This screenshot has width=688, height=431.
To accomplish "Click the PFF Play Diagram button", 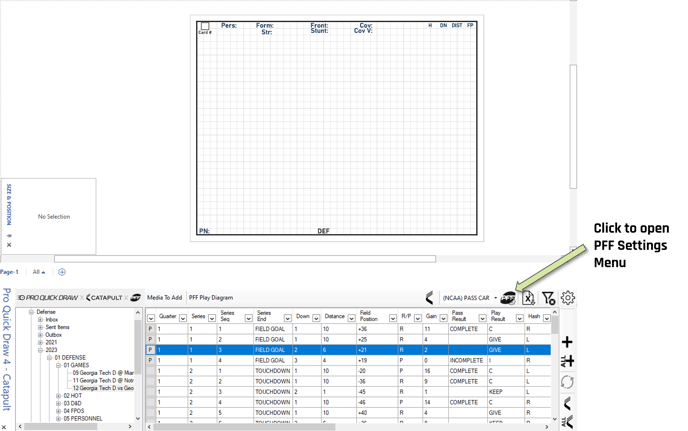I will pos(211,298).
